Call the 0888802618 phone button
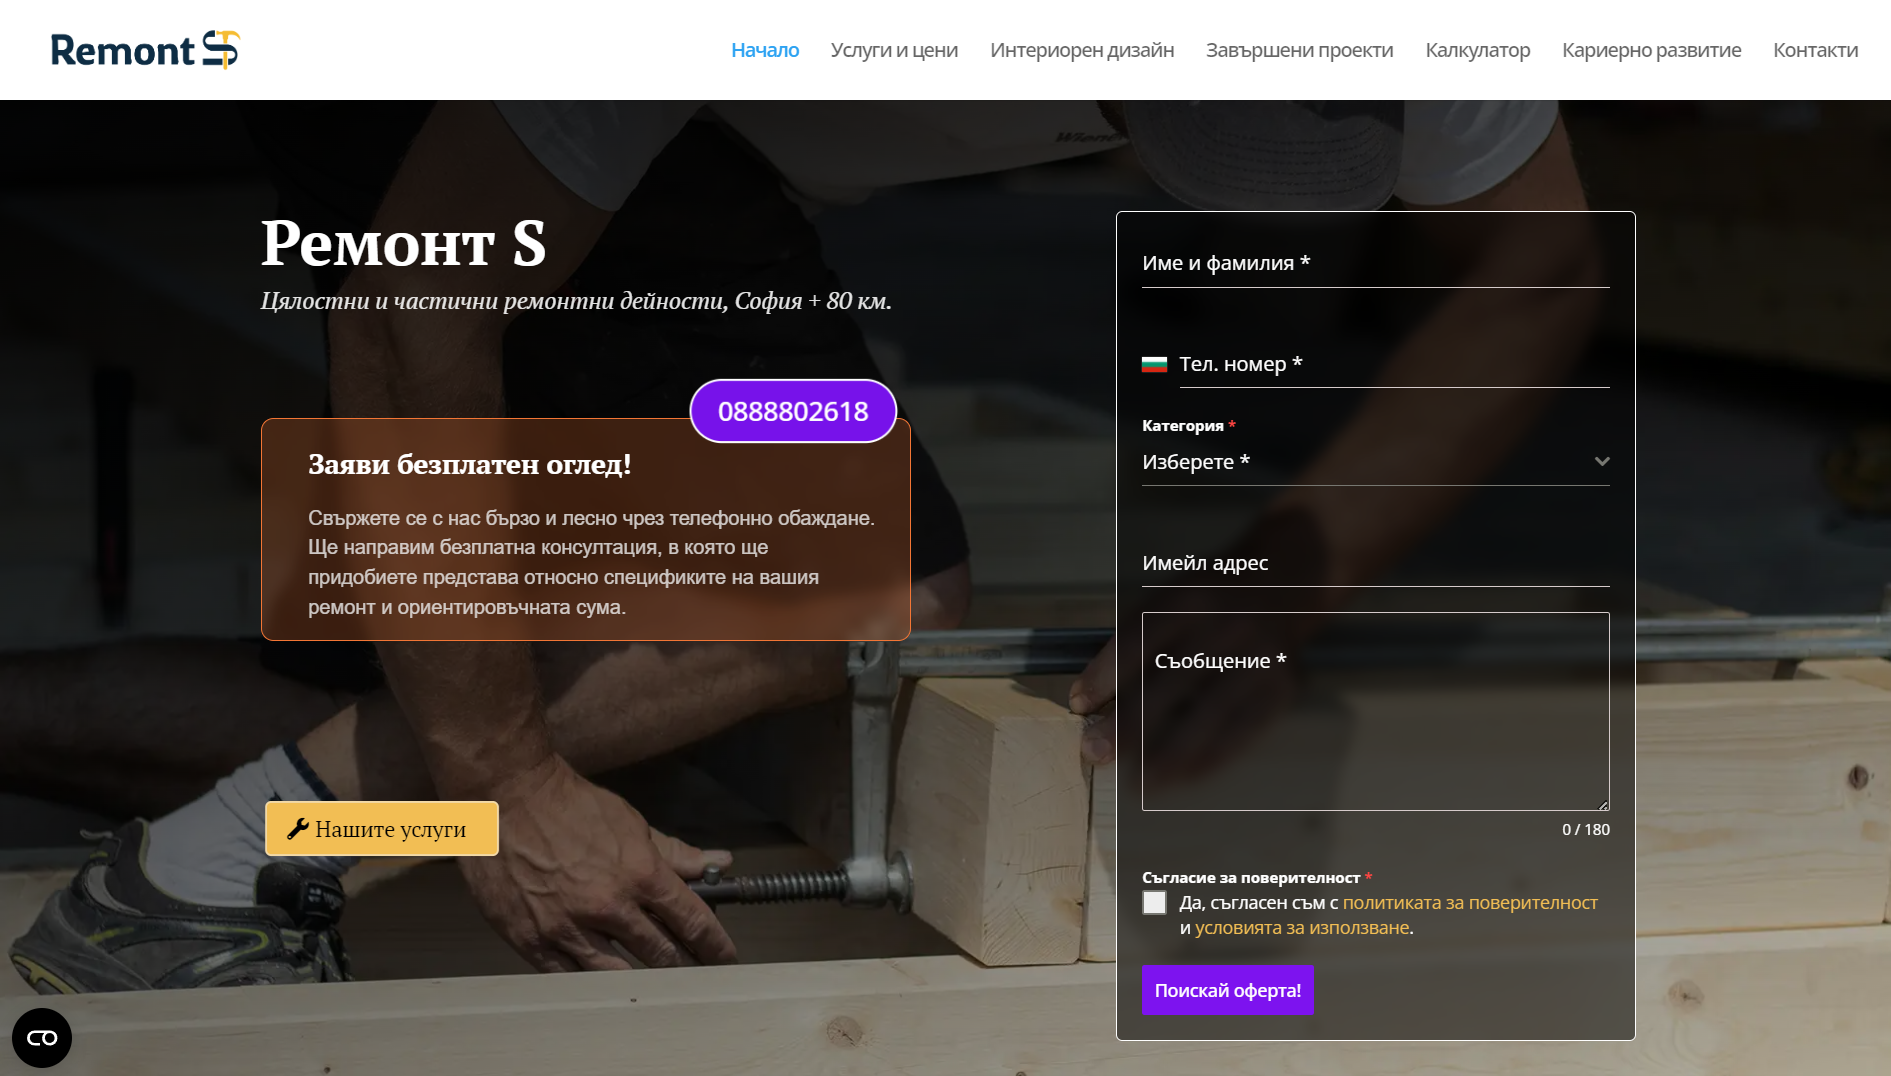This screenshot has height=1076, width=1891. tap(793, 411)
